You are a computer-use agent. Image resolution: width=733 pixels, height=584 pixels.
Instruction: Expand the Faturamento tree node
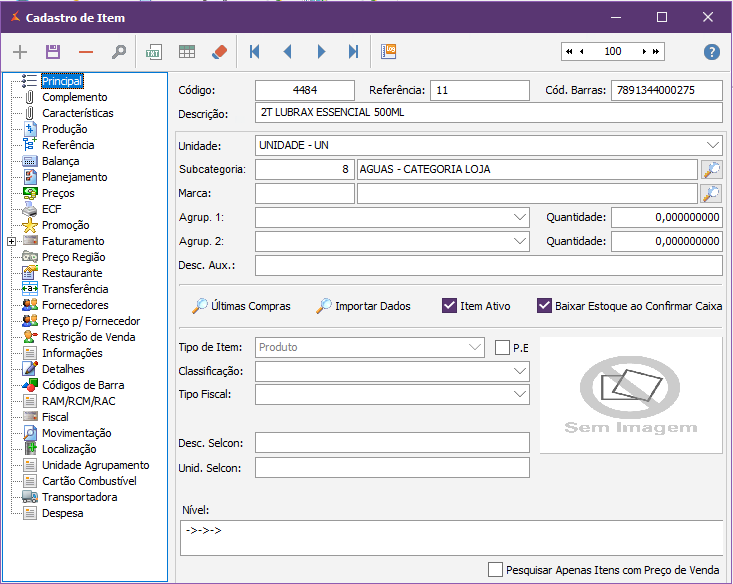coord(11,241)
